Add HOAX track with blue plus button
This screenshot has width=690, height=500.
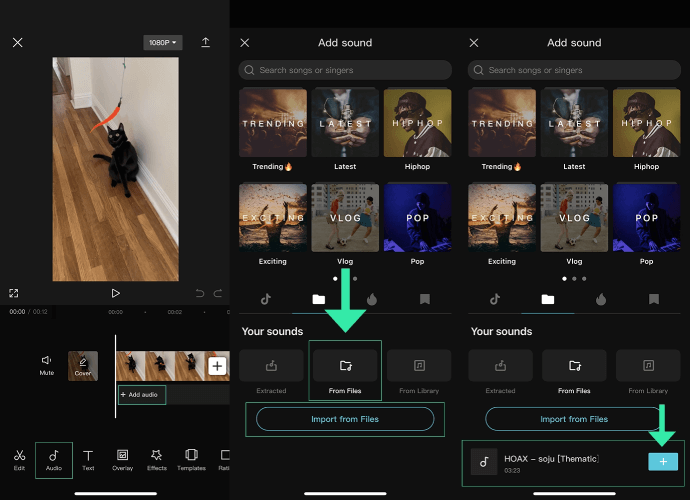pyautogui.click(x=663, y=462)
